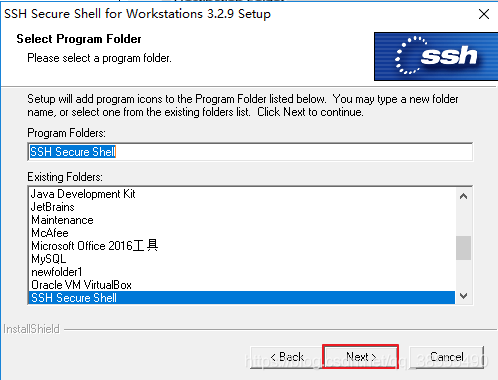This screenshot has height=380, width=498.
Task: Select Java Development Kit in the folders list
Action: click(242, 194)
